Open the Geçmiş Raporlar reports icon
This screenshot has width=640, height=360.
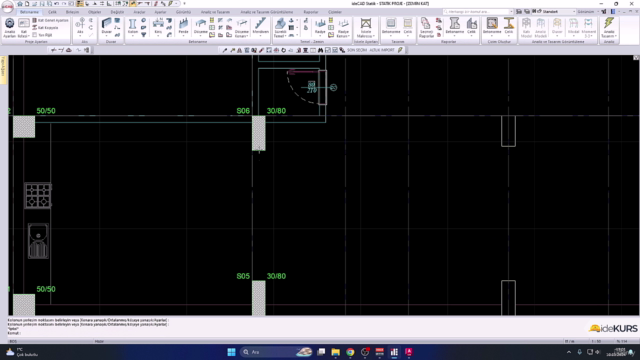click(426, 28)
